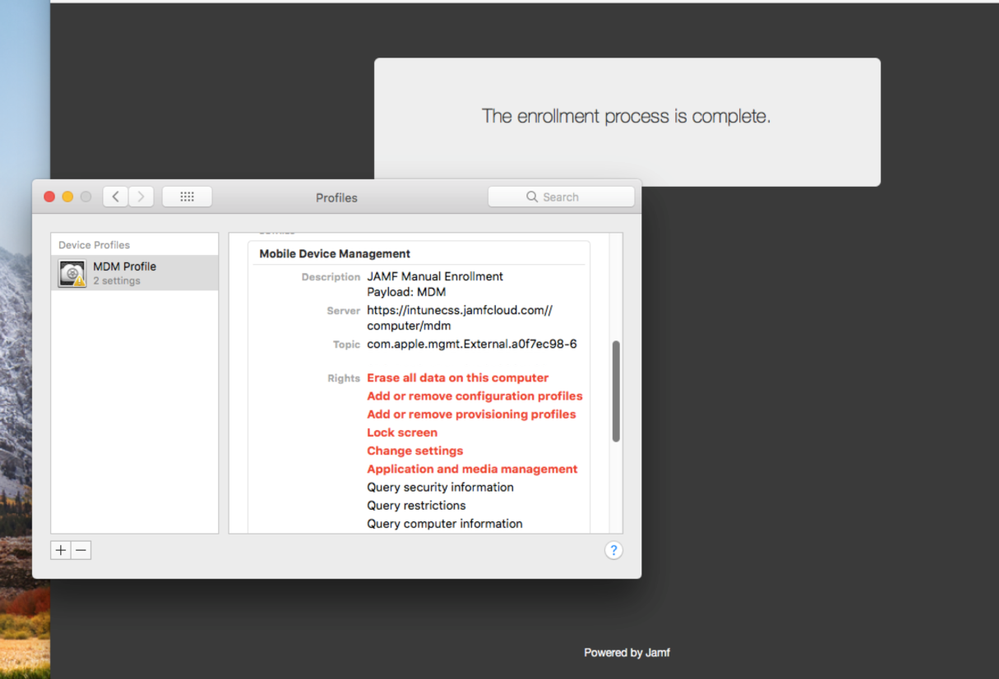
Task: Click the com.apple.mgmt.External topic value
Action: [x=471, y=344]
